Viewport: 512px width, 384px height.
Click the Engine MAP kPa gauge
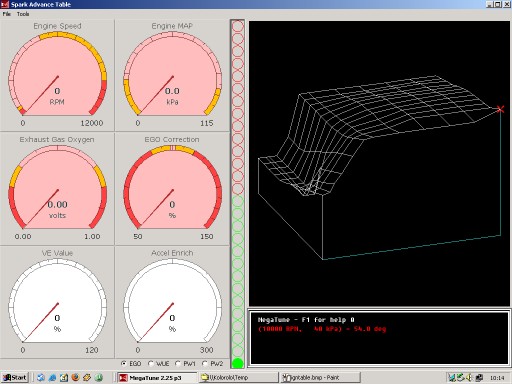tap(172, 75)
